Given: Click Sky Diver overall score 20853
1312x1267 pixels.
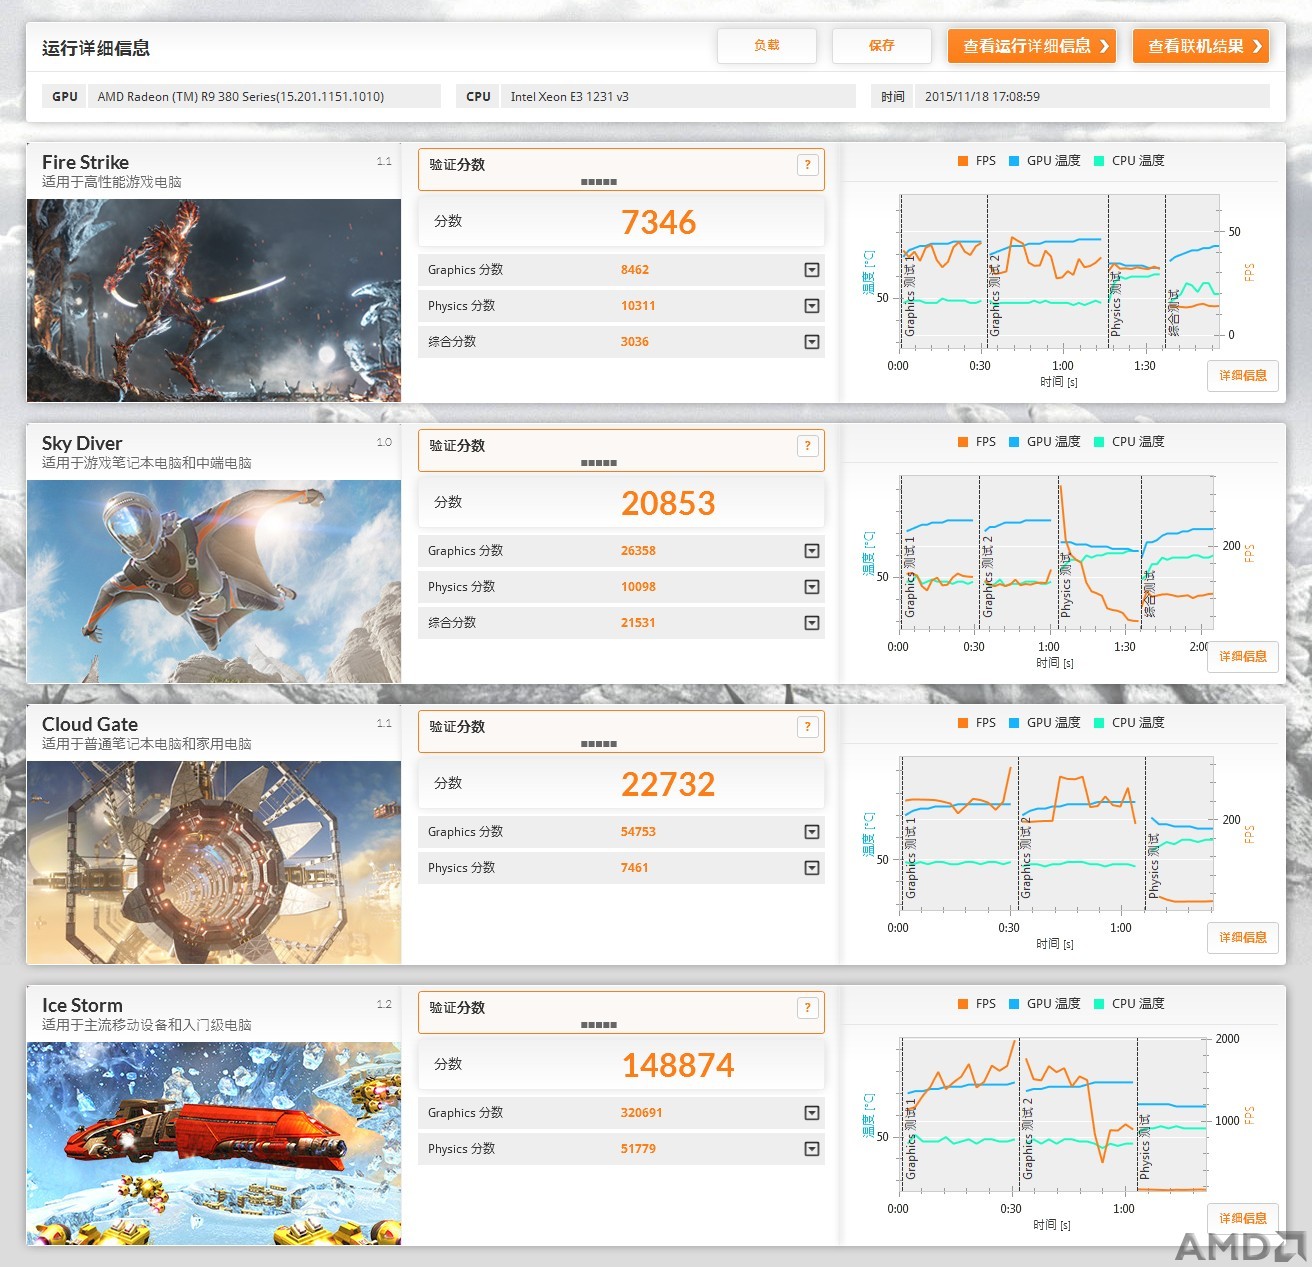Looking at the screenshot, I should tap(668, 503).
